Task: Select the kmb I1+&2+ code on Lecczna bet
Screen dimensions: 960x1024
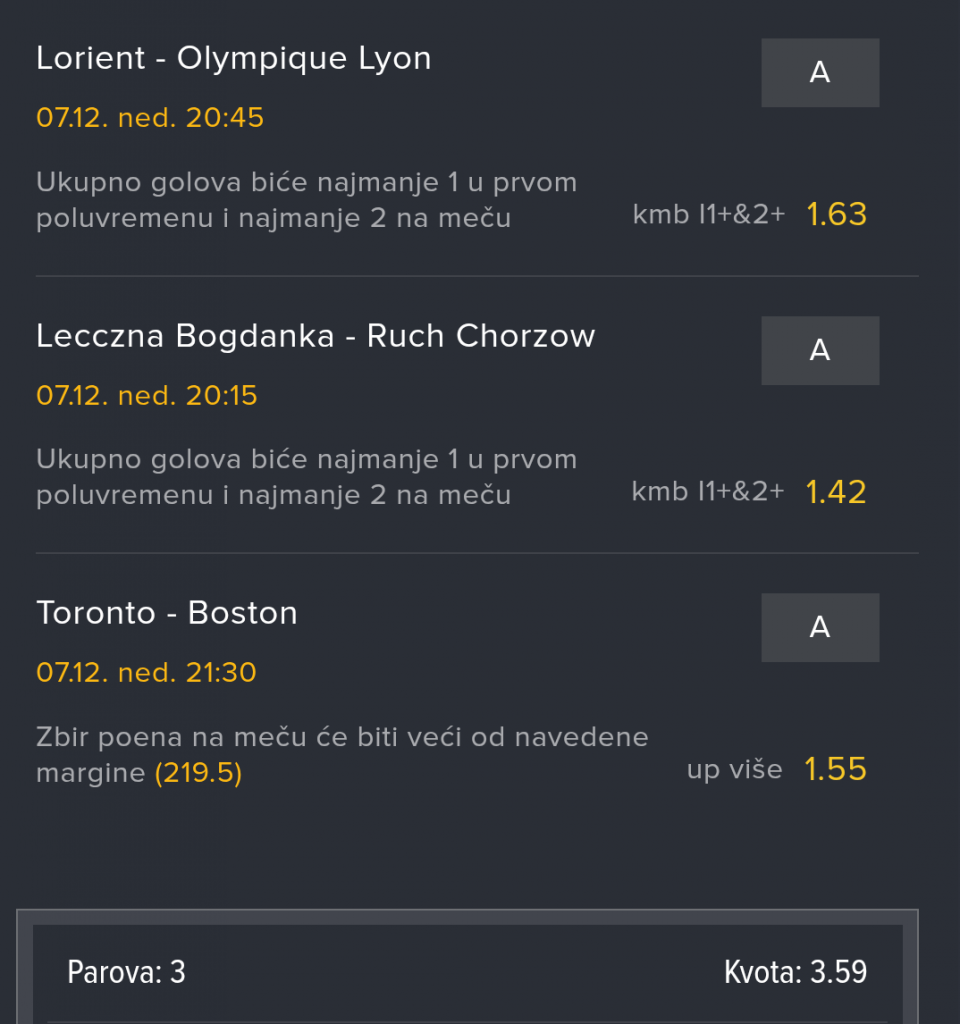Action: coord(708,492)
